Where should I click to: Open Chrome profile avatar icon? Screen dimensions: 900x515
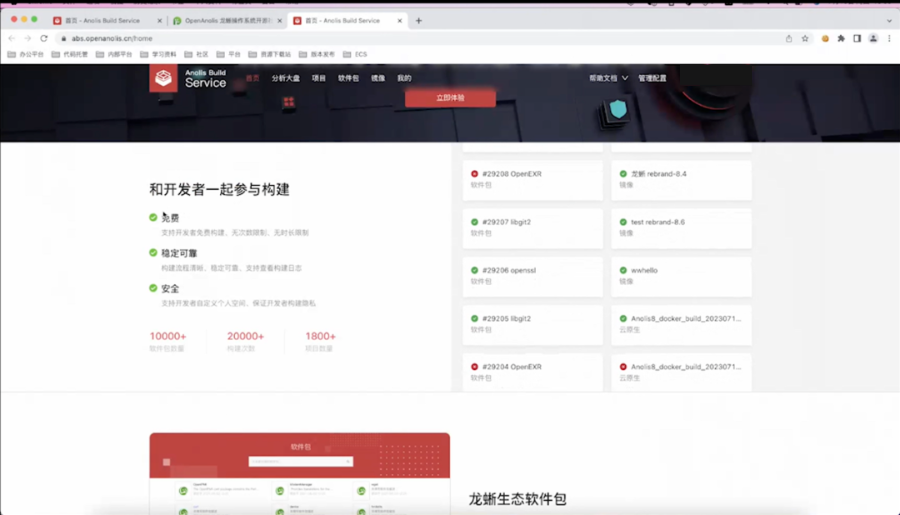tap(873, 38)
